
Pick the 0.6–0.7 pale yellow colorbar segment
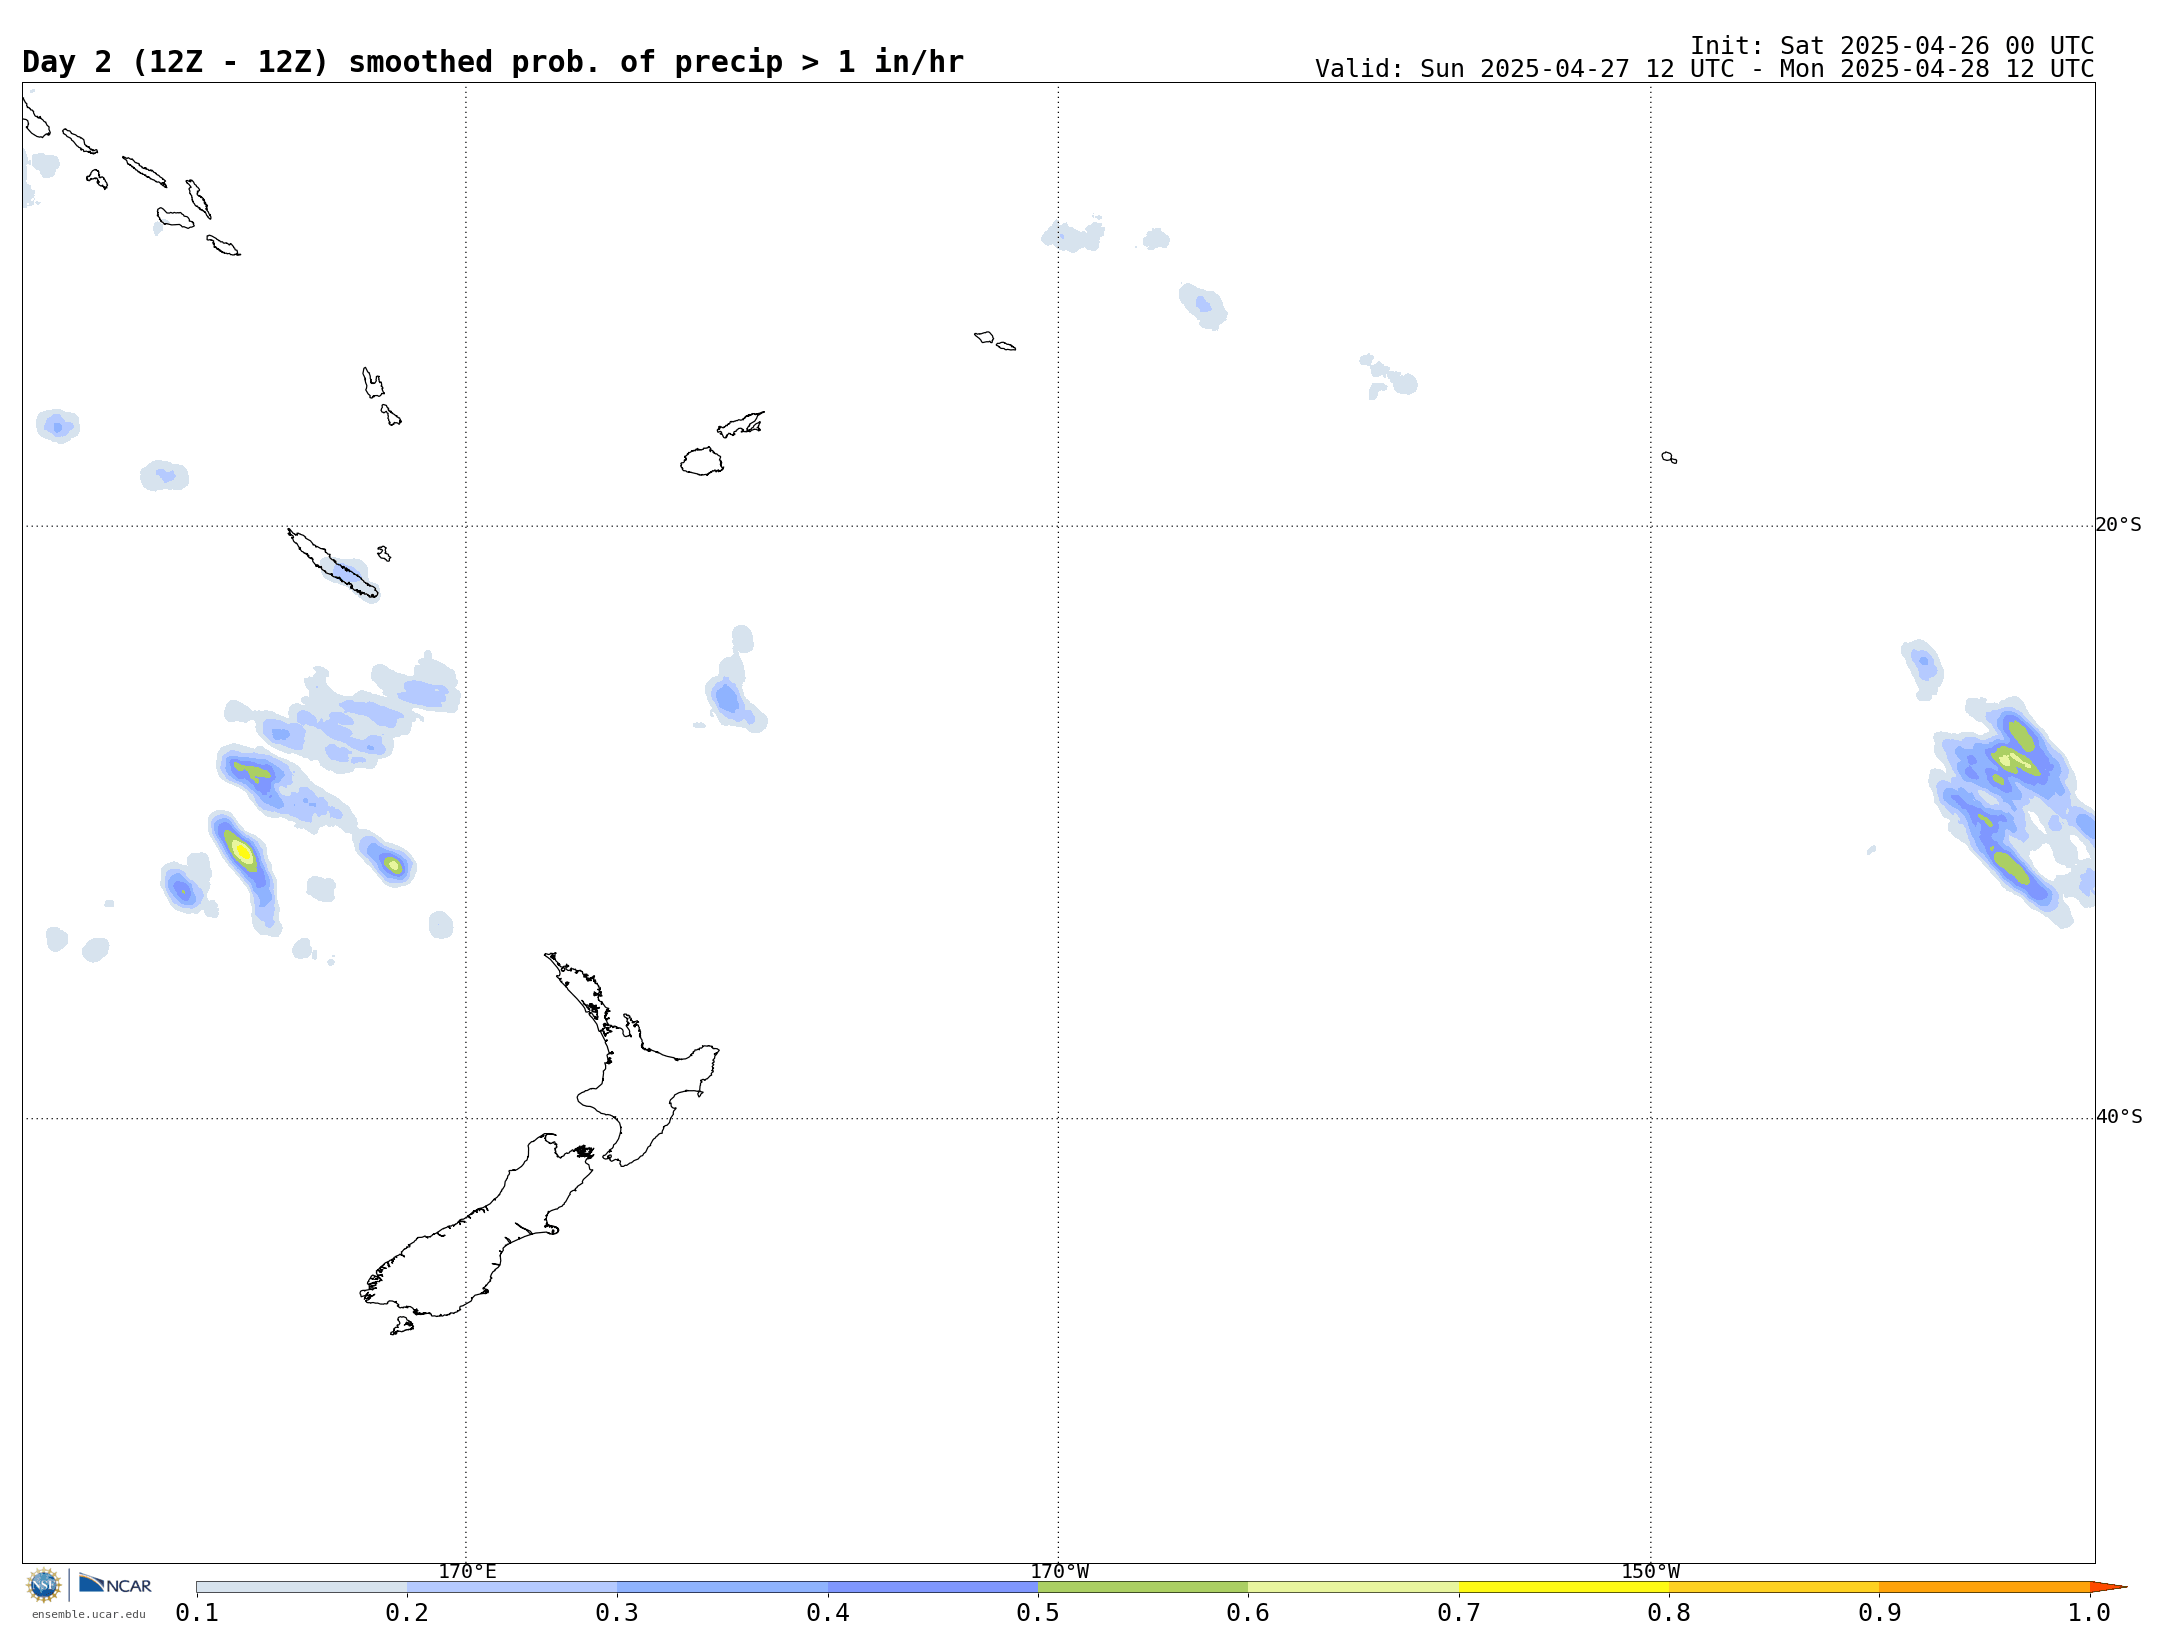[x=1353, y=1587]
